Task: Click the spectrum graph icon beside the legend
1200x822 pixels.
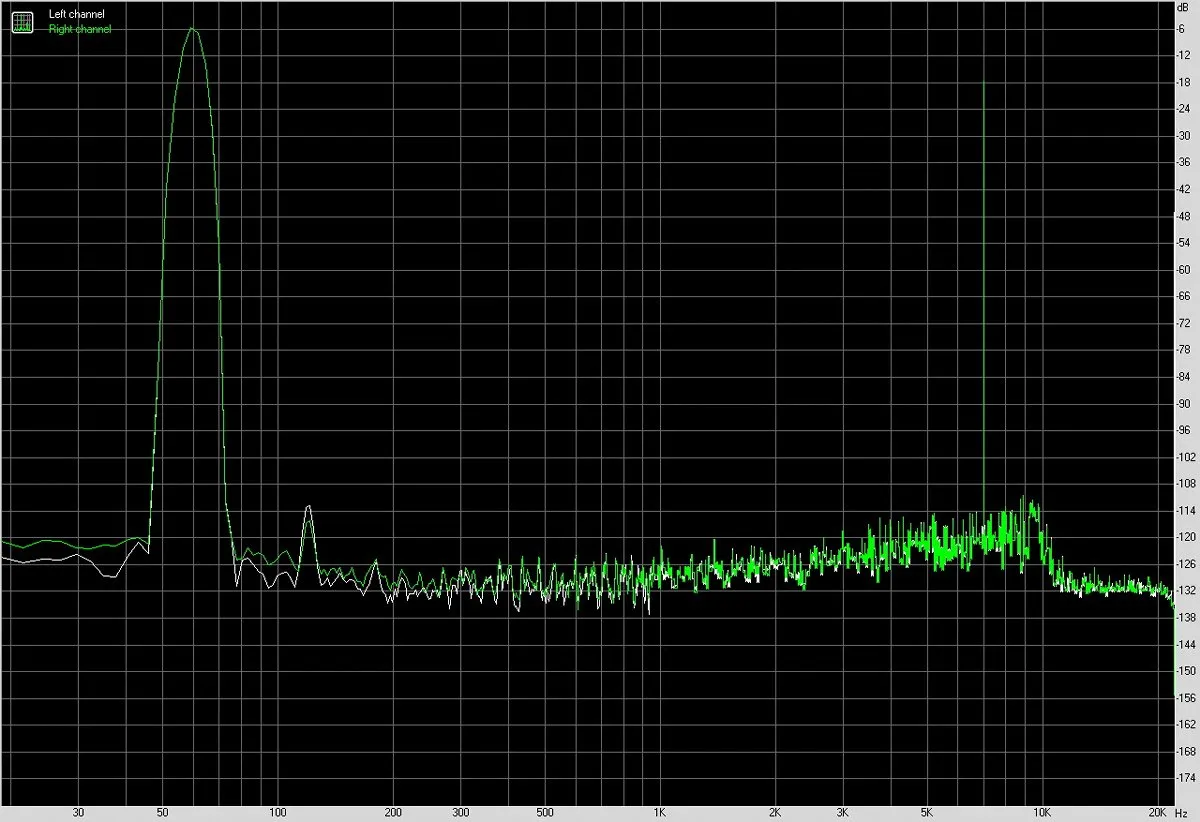Action: [x=22, y=22]
